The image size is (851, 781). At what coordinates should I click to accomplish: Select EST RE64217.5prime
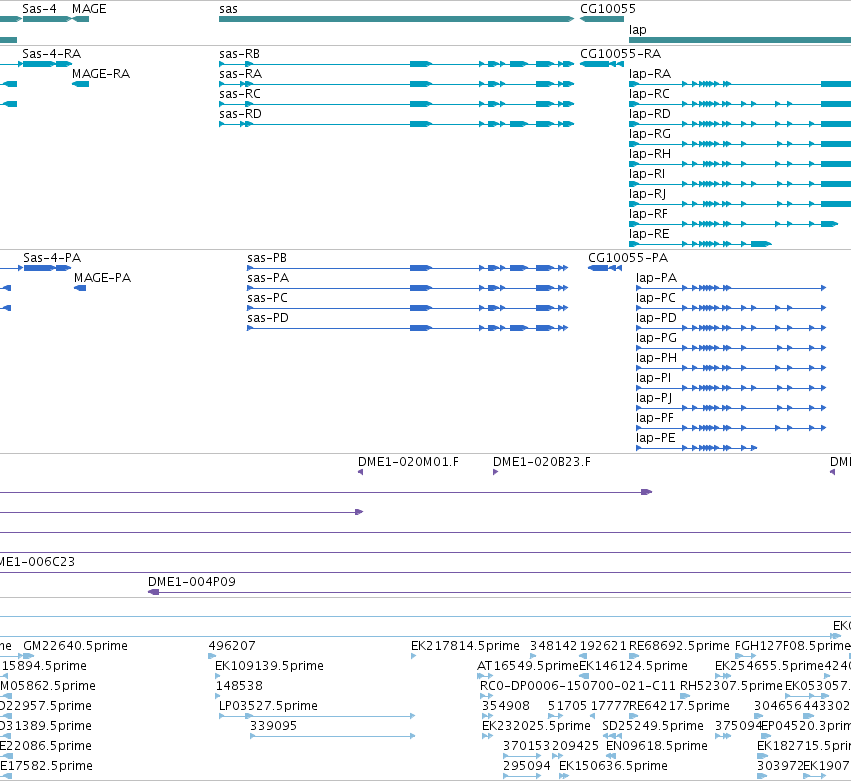tap(679, 706)
